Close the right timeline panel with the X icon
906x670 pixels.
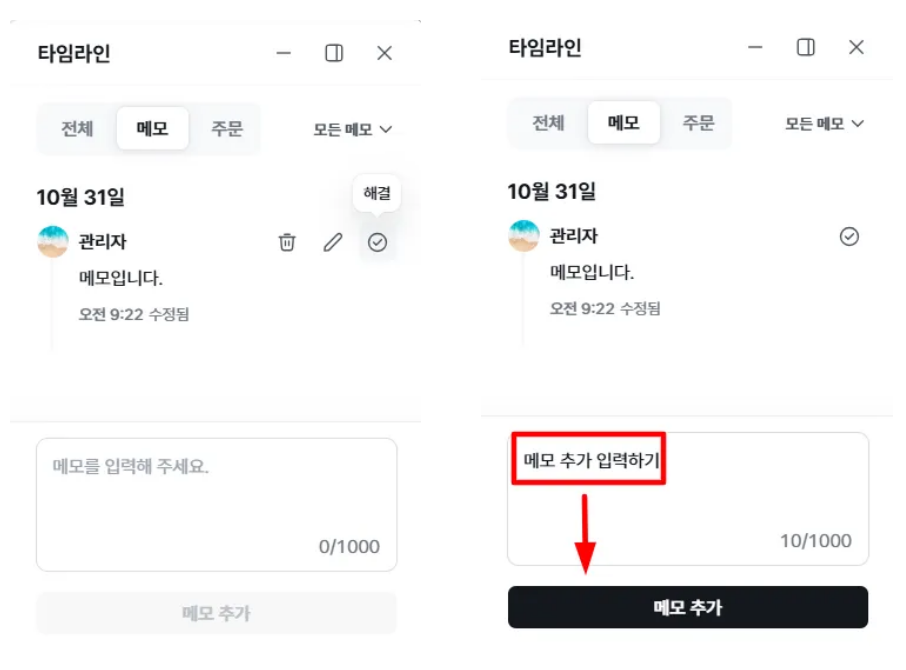coord(856,48)
